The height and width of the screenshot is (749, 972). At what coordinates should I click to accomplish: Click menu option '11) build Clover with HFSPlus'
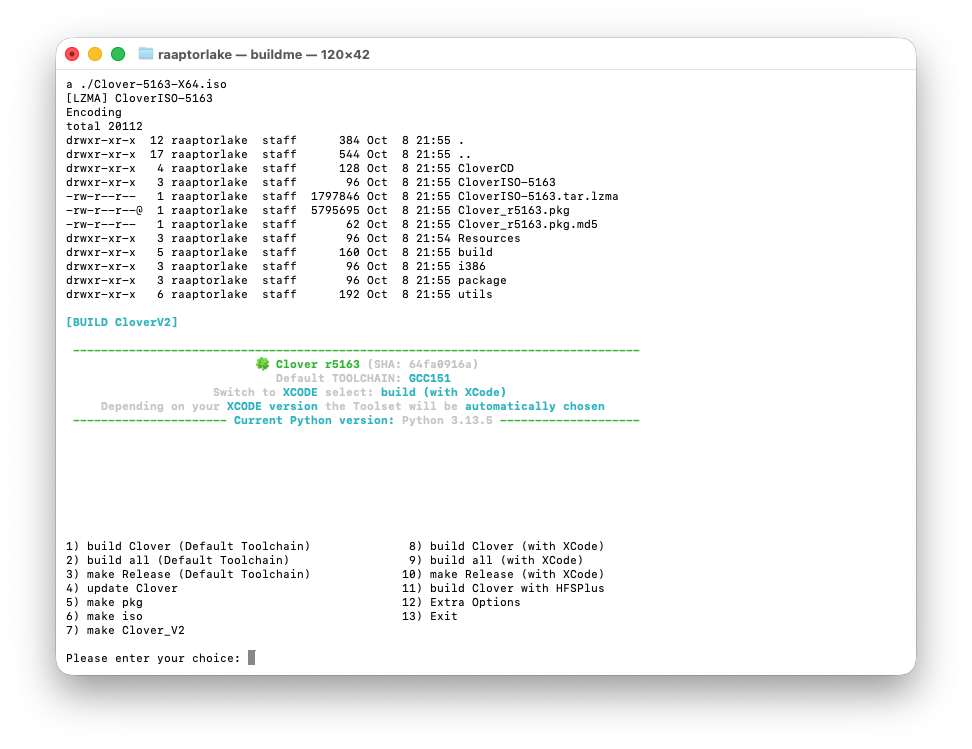click(503, 588)
